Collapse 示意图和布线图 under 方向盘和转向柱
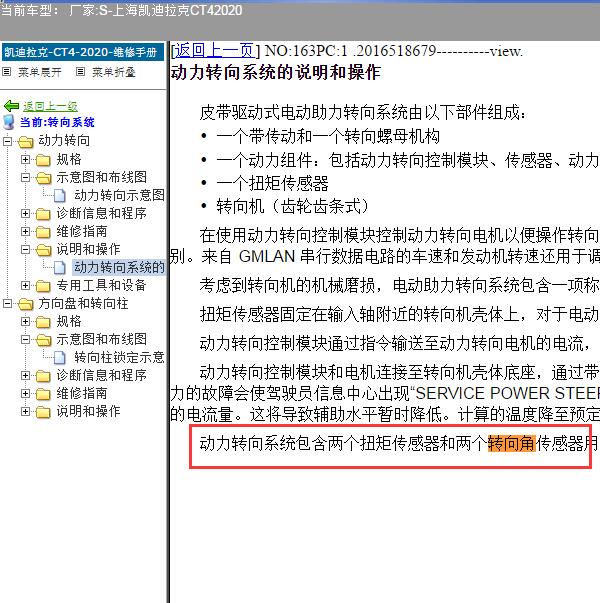 pyautogui.click(x=25, y=340)
